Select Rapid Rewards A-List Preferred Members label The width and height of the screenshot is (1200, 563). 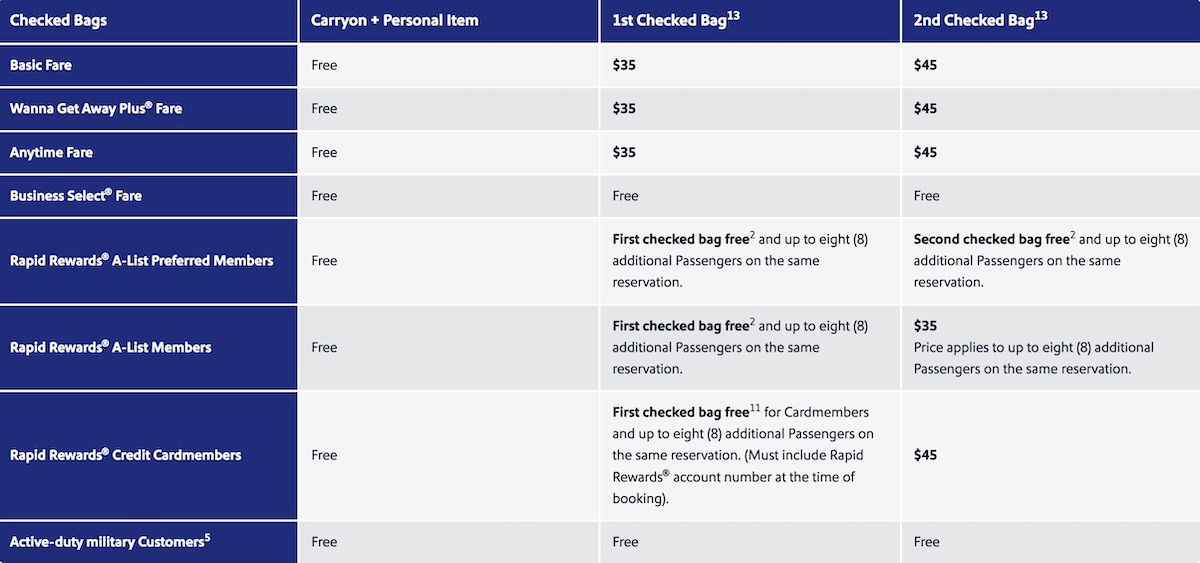(141, 260)
